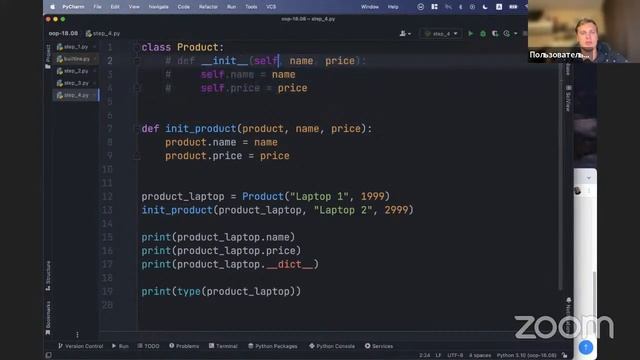The width and height of the screenshot is (640, 360).
Task: Click the 4 spaces indent indicator
Action: click(480, 356)
